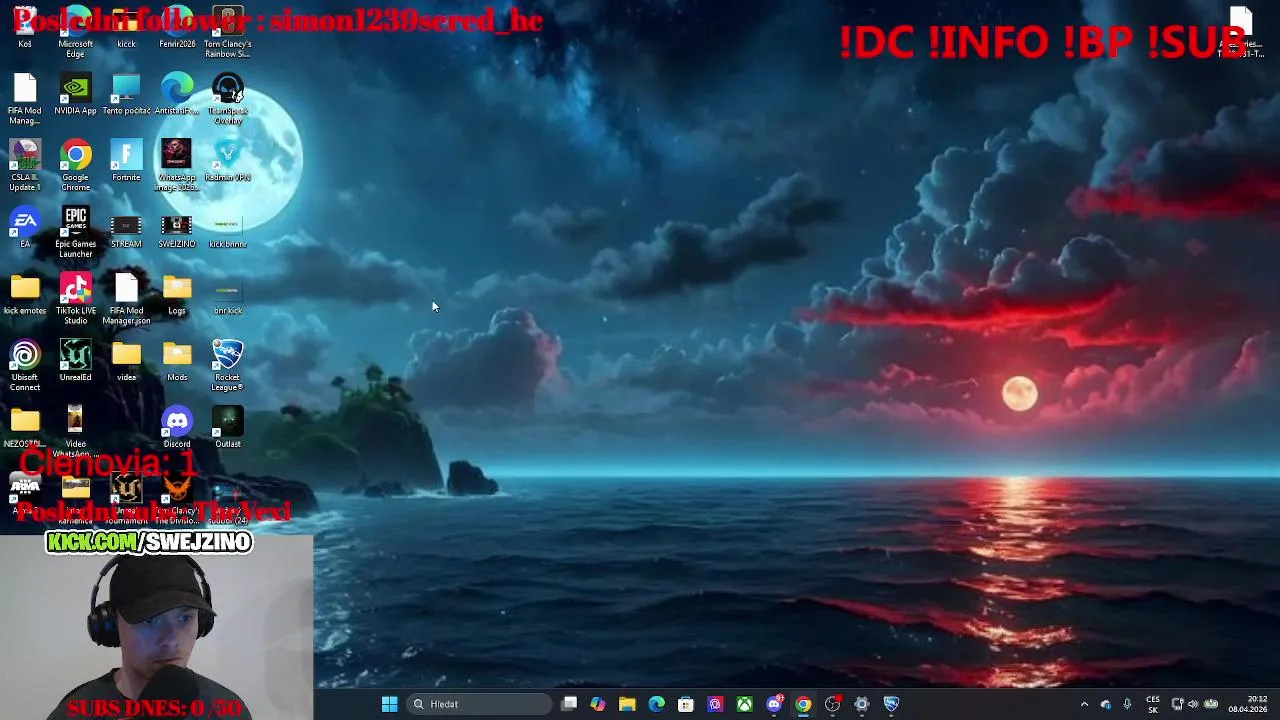Open Copilot from the taskbar
Viewport: 1280px width, 720px height.
tap(598, 704)
